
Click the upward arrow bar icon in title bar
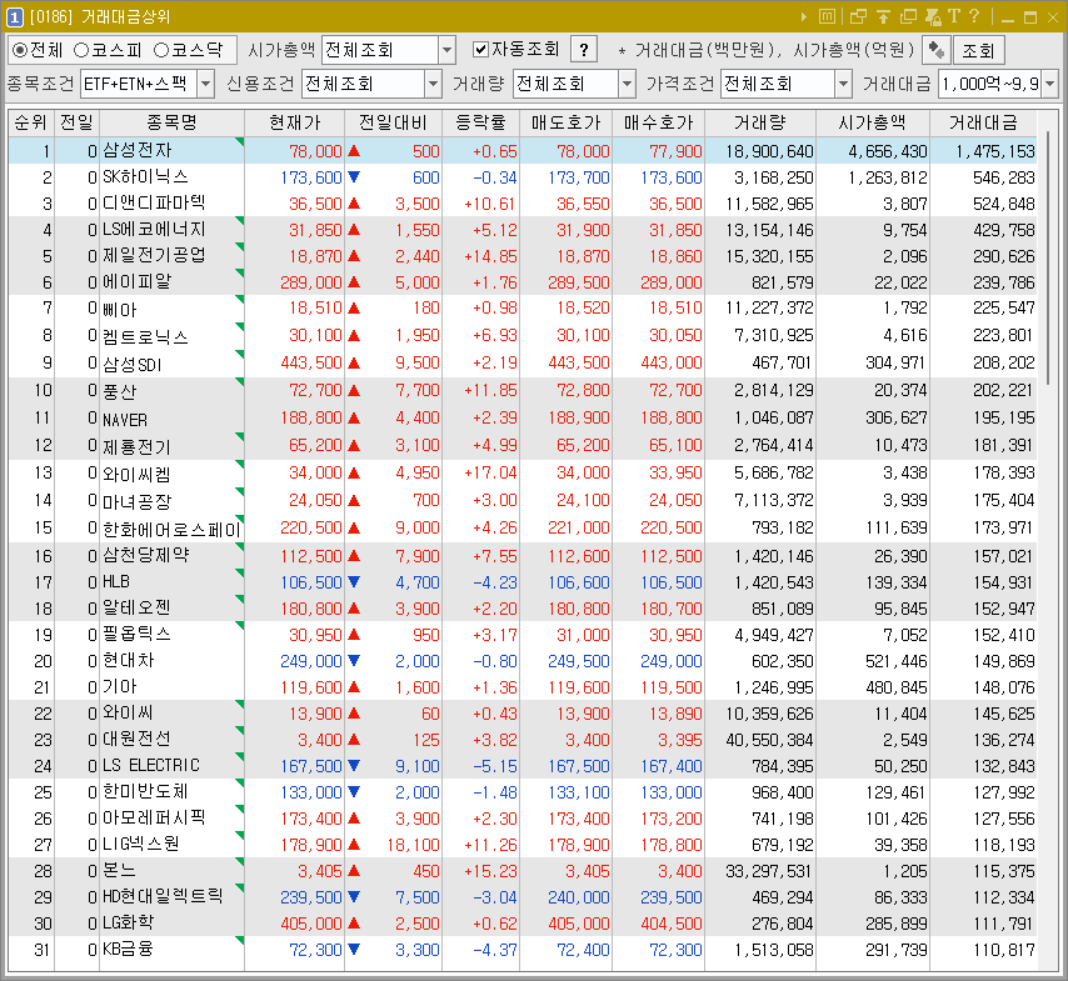883,17
